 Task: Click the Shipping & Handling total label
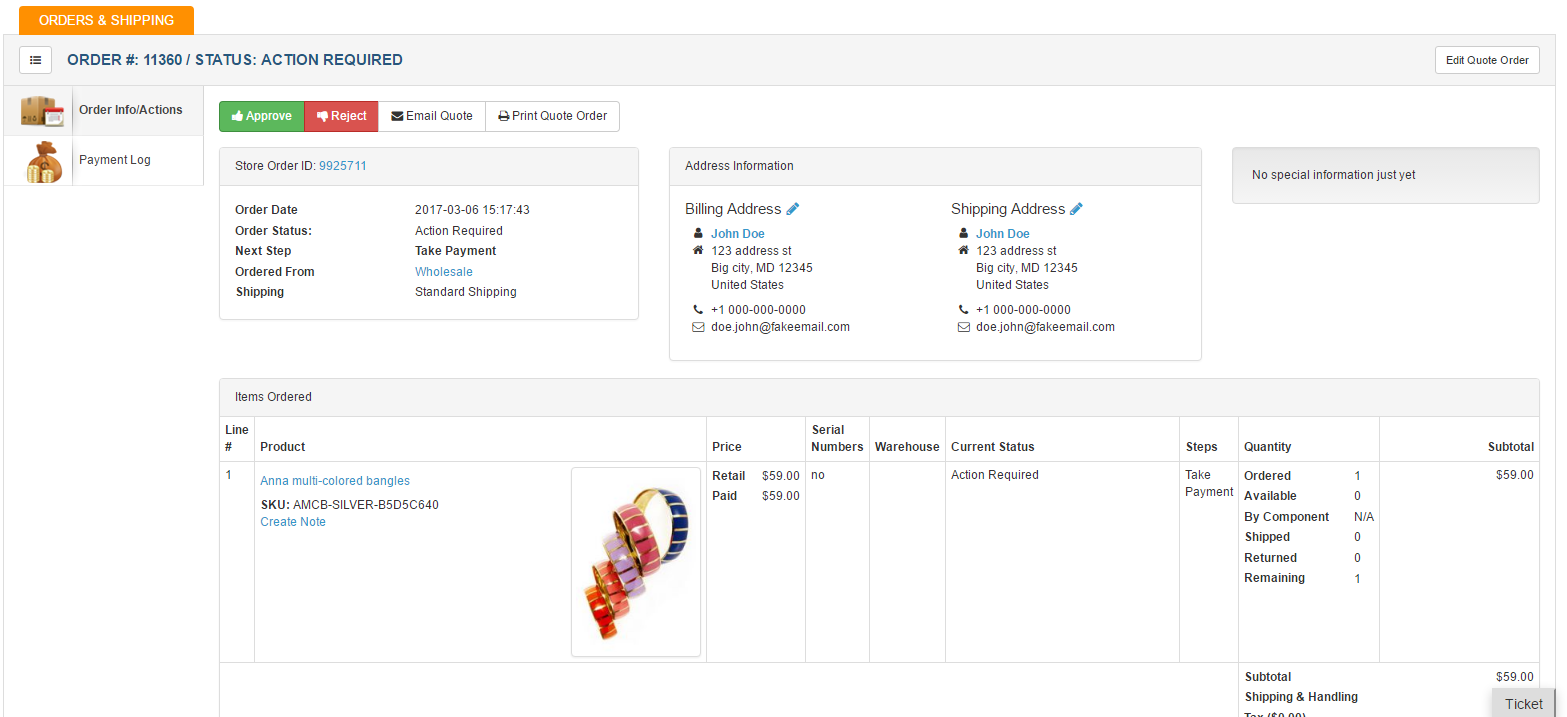coord(1301,697)
